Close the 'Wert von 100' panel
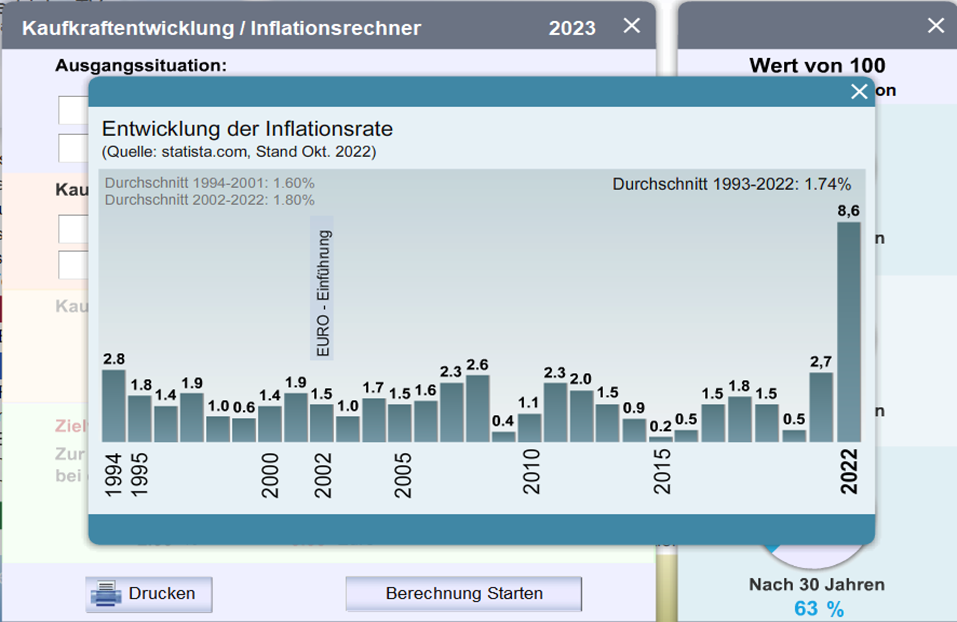Screen dimensions: 957x622 [x=935, y=26]
